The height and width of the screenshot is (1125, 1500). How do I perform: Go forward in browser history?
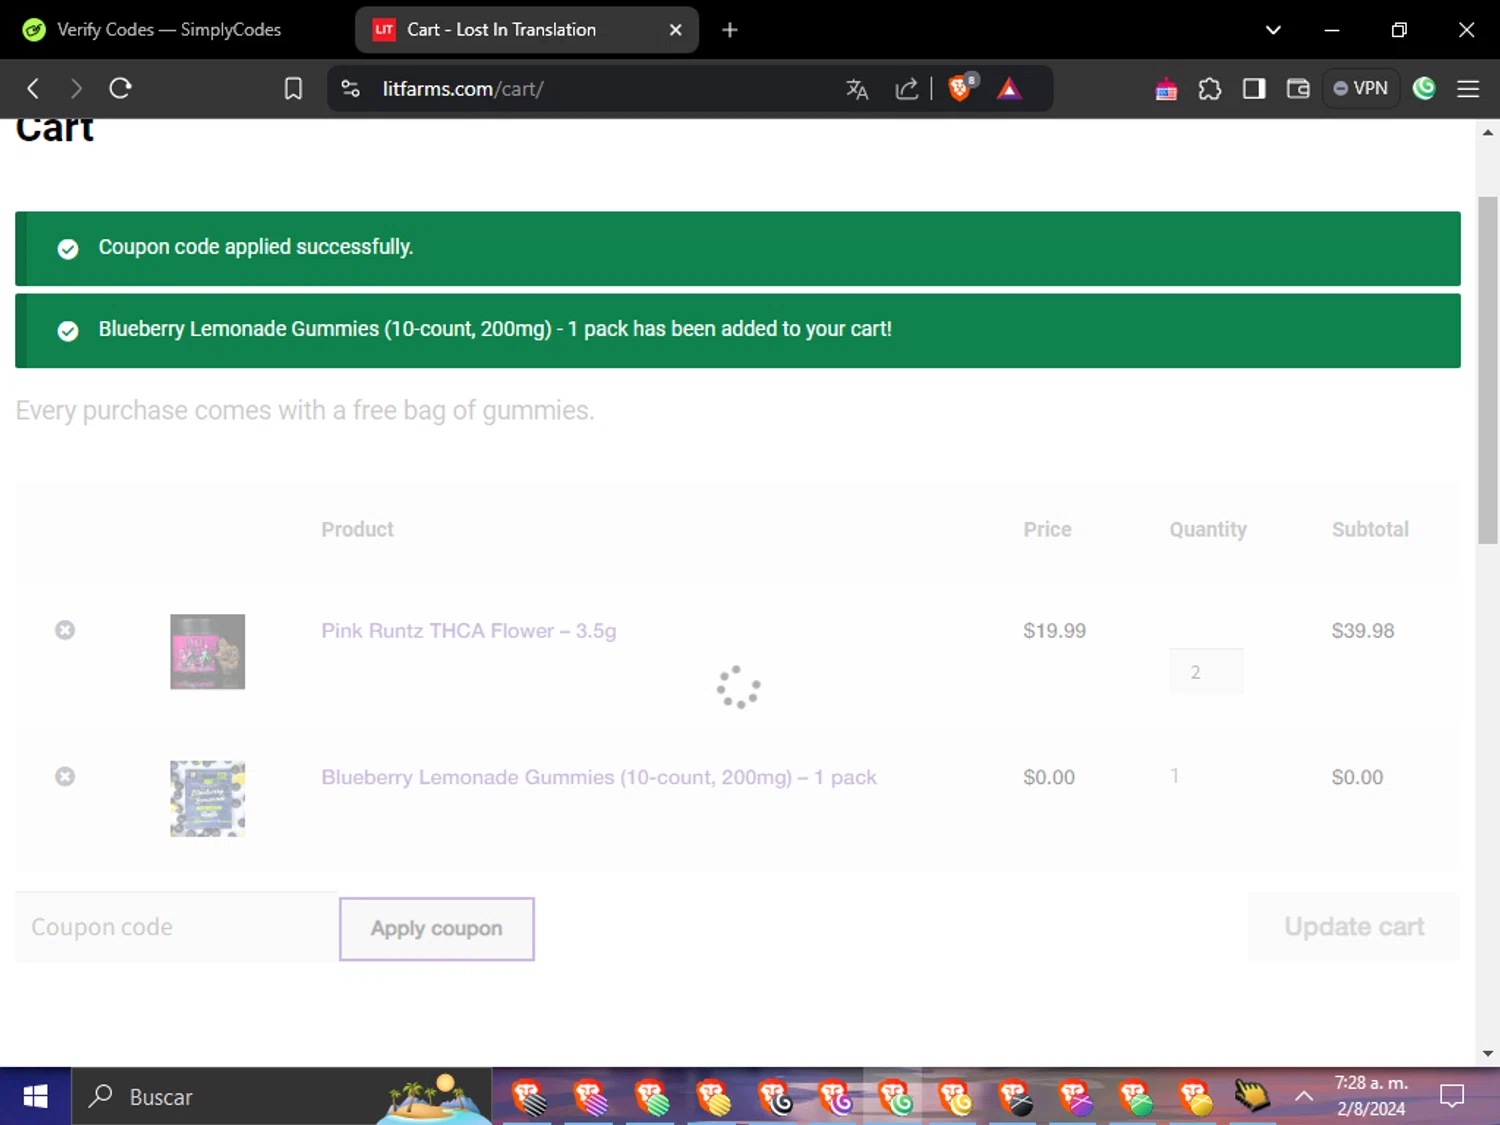(76, 89)
